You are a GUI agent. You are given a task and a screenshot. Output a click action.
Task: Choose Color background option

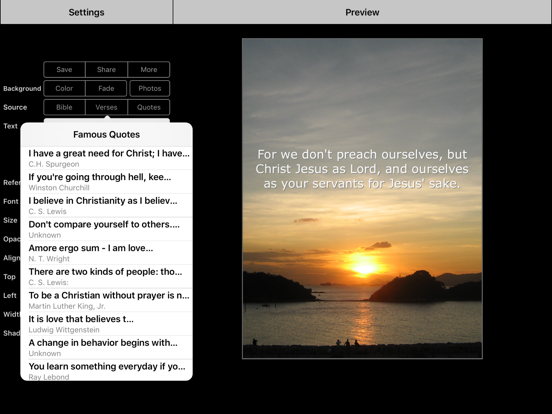64,88
